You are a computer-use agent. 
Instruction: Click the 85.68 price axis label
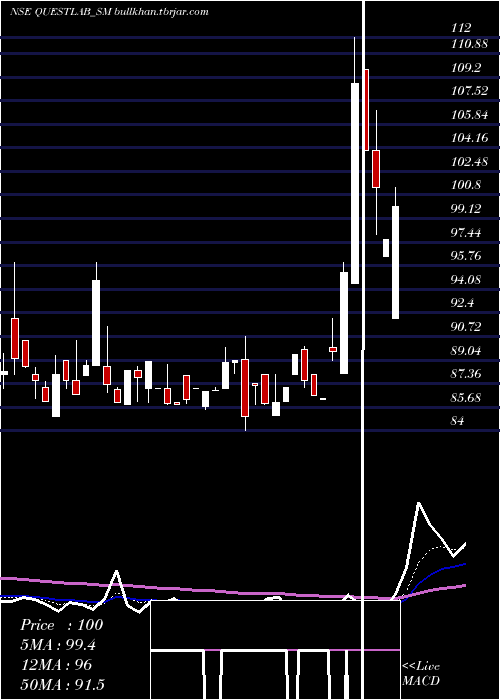tap(467, 397)
